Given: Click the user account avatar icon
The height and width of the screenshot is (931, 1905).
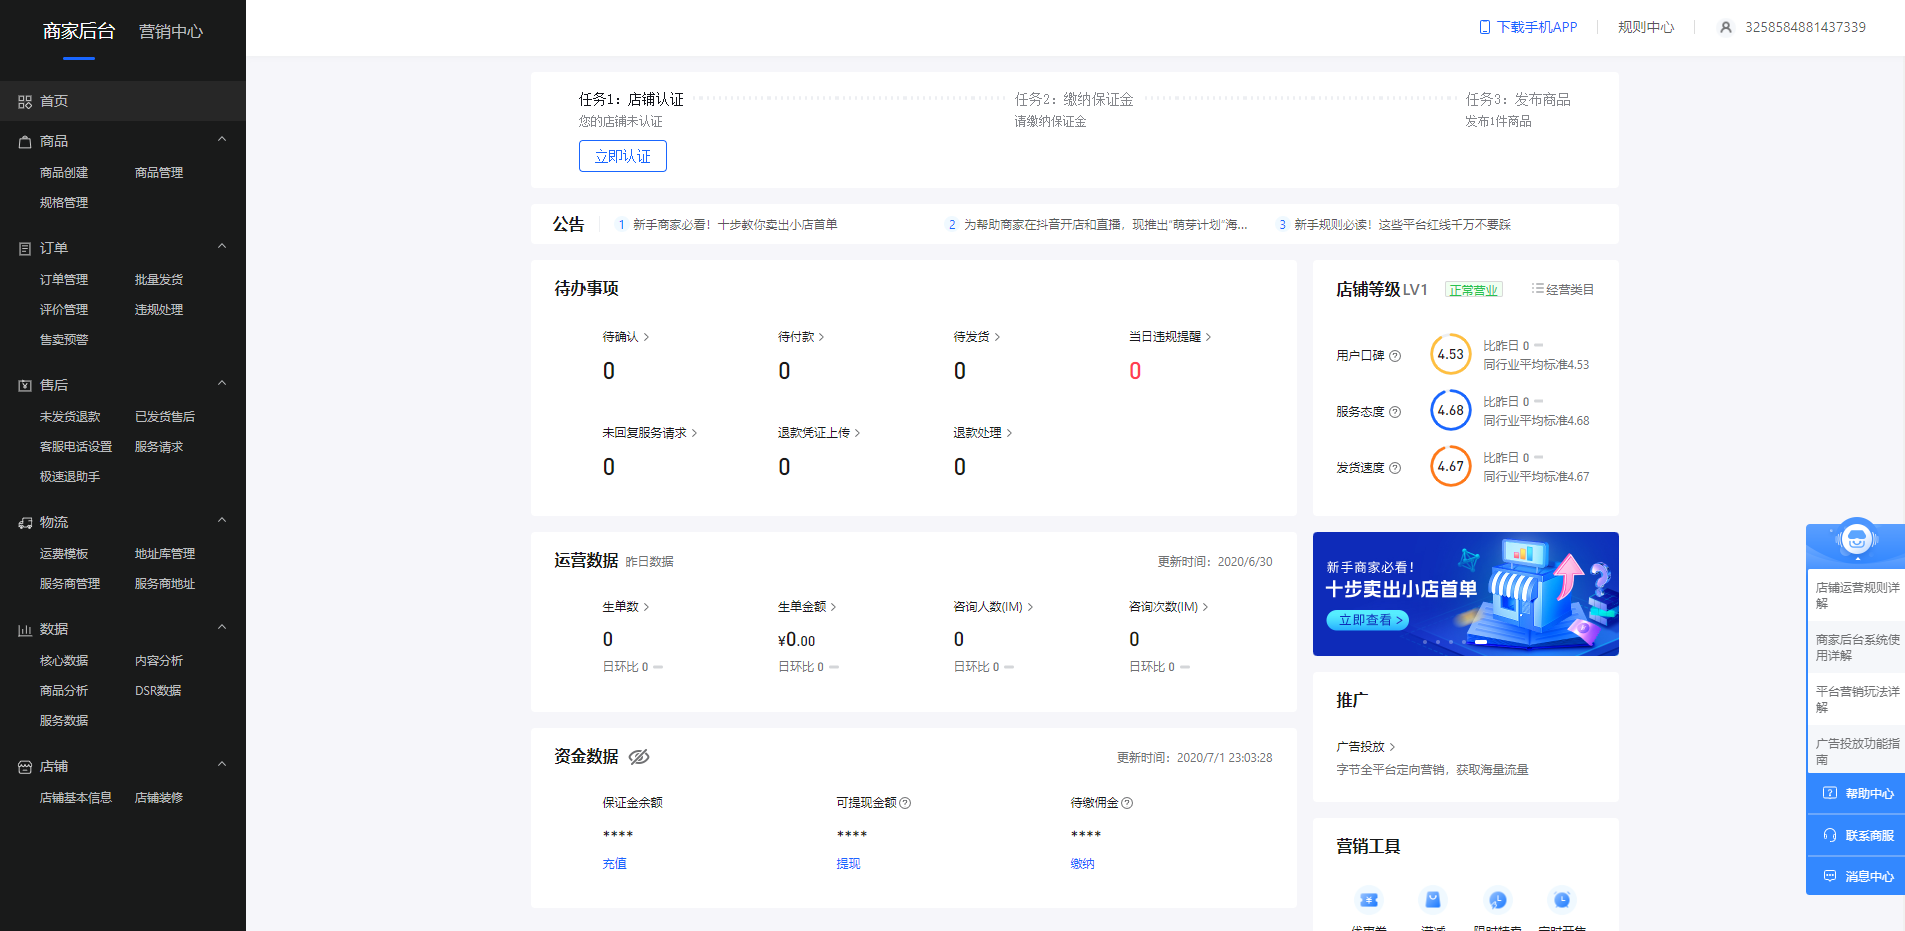Looking at the screenshot, I should click(x=1725, y=28).
